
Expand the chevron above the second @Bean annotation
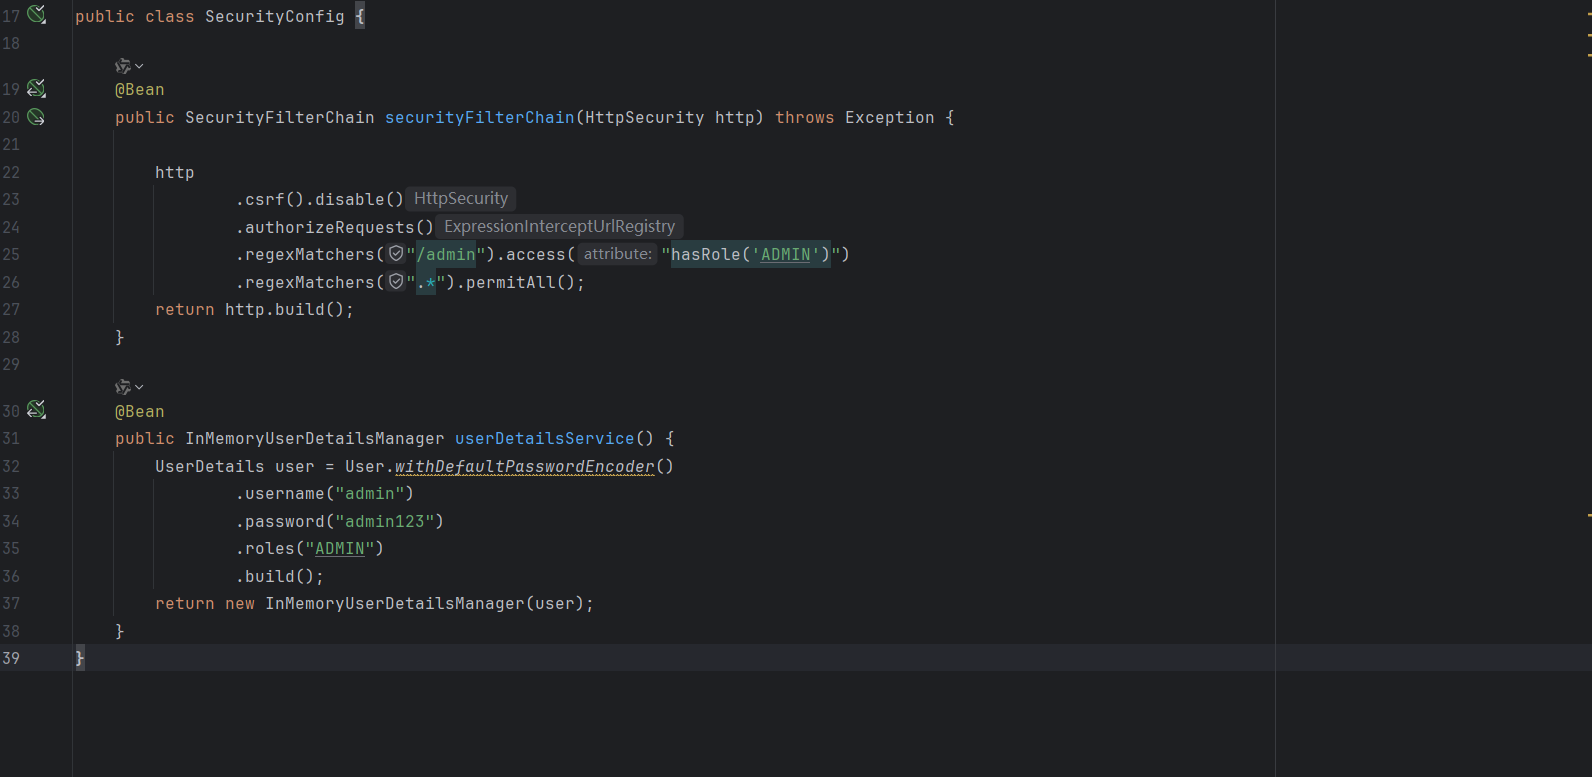(139, 387)
